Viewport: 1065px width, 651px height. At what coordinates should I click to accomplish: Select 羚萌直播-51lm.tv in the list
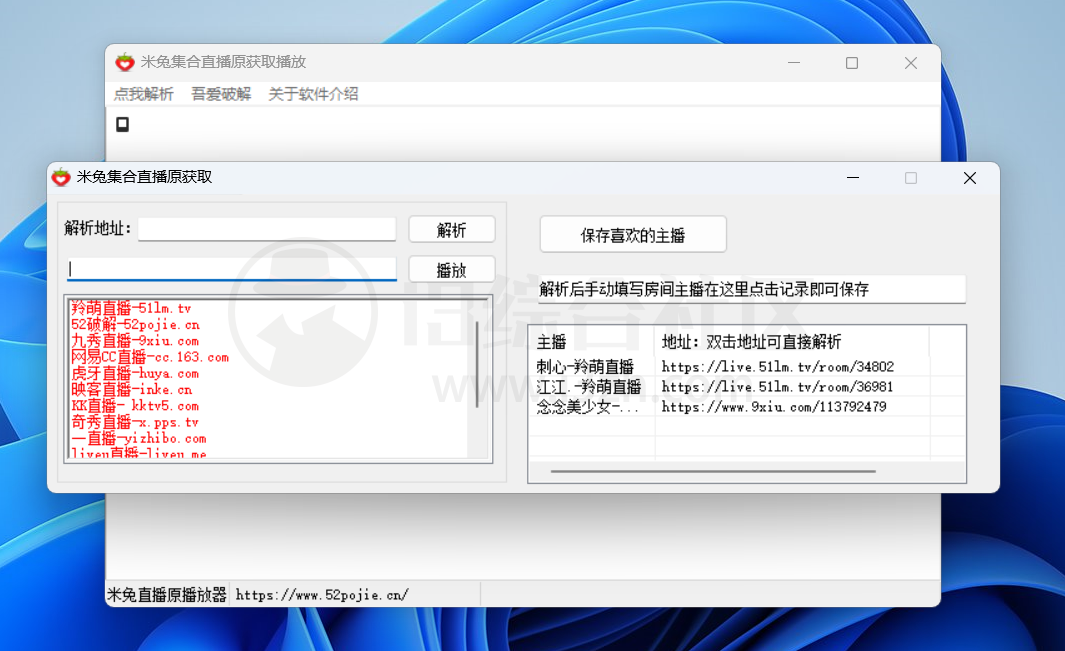coord(131,309)
